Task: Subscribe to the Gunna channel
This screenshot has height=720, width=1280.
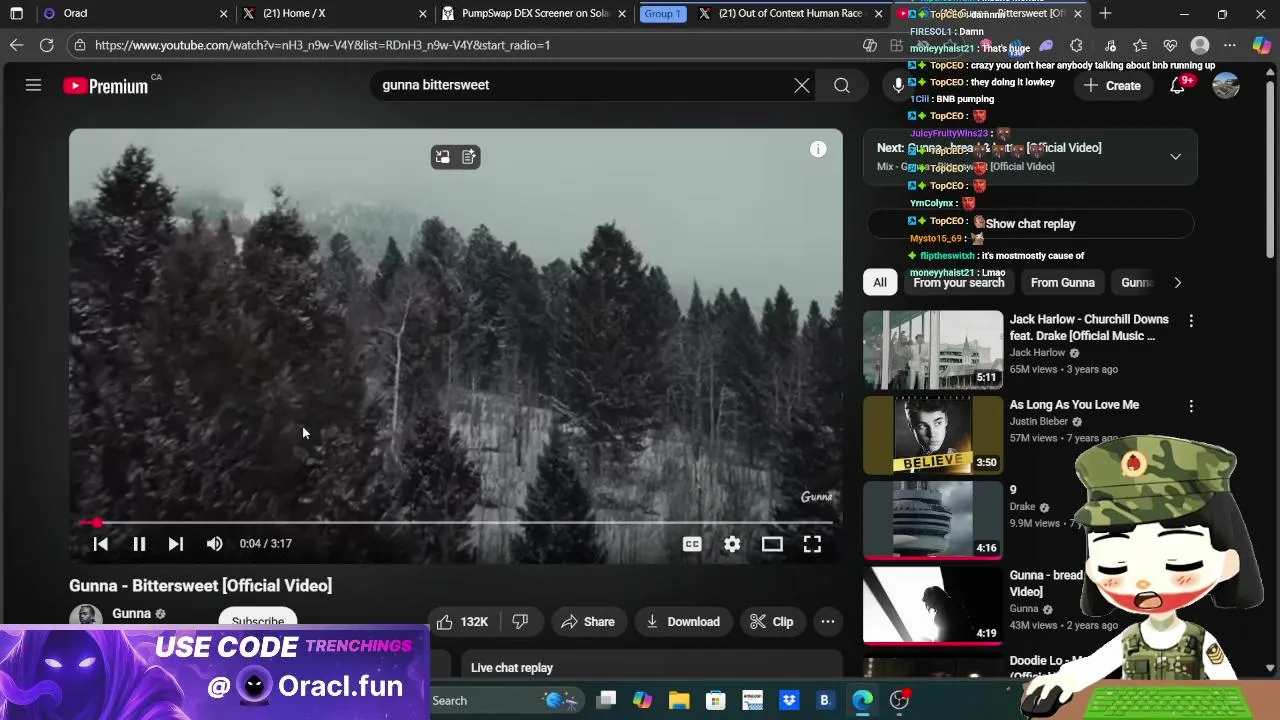Action: pyautogui.click(x=258, y=621)
